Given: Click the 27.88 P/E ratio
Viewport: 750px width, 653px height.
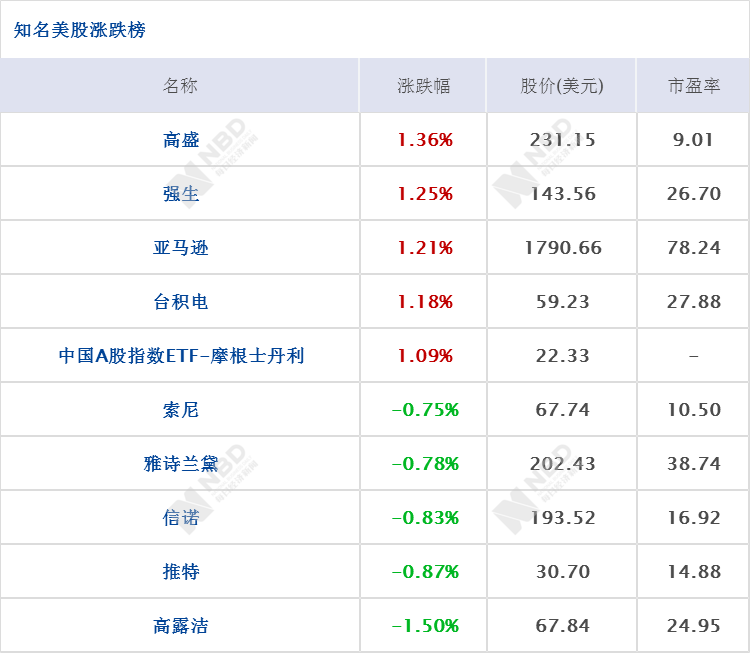Looking at the screenshot, I should (694, 302).
